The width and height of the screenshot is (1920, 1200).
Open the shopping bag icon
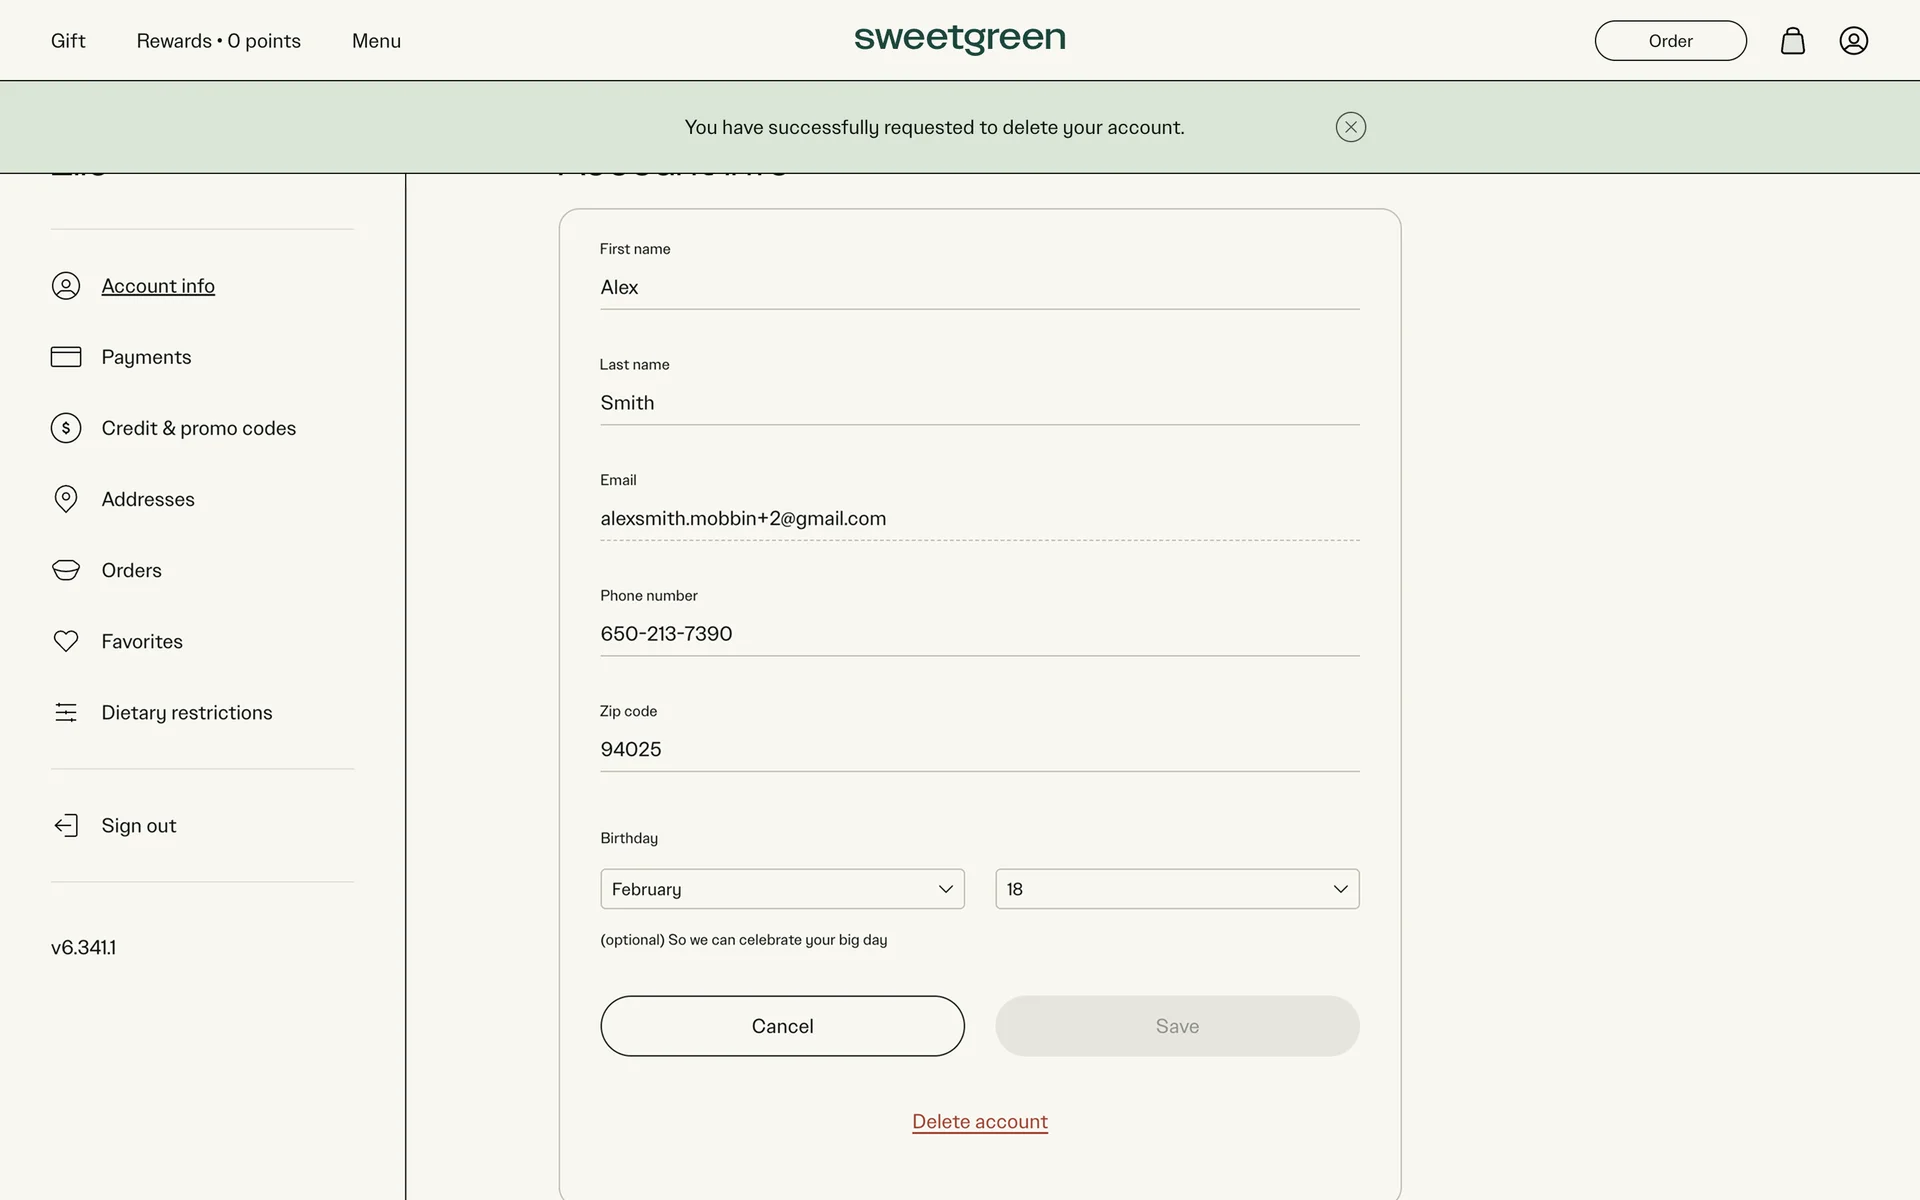[x=1792, y=41]
